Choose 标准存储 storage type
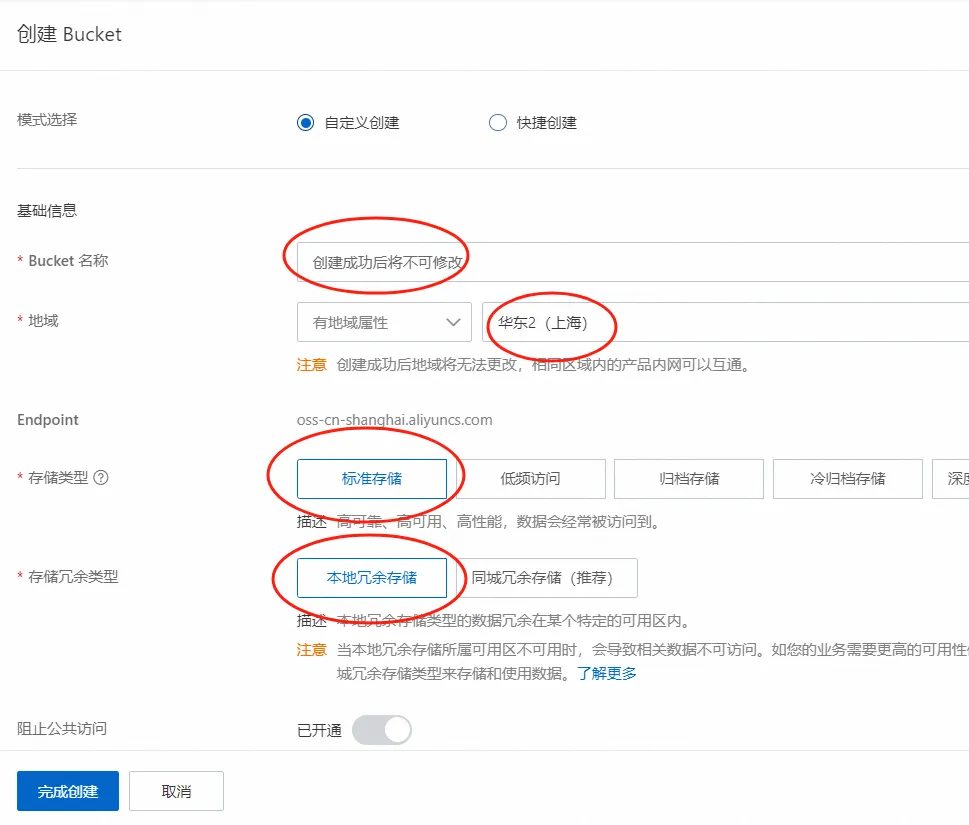The height and width of the screenshot is (825, 969). pyautogui.click(x=371, y=478)
